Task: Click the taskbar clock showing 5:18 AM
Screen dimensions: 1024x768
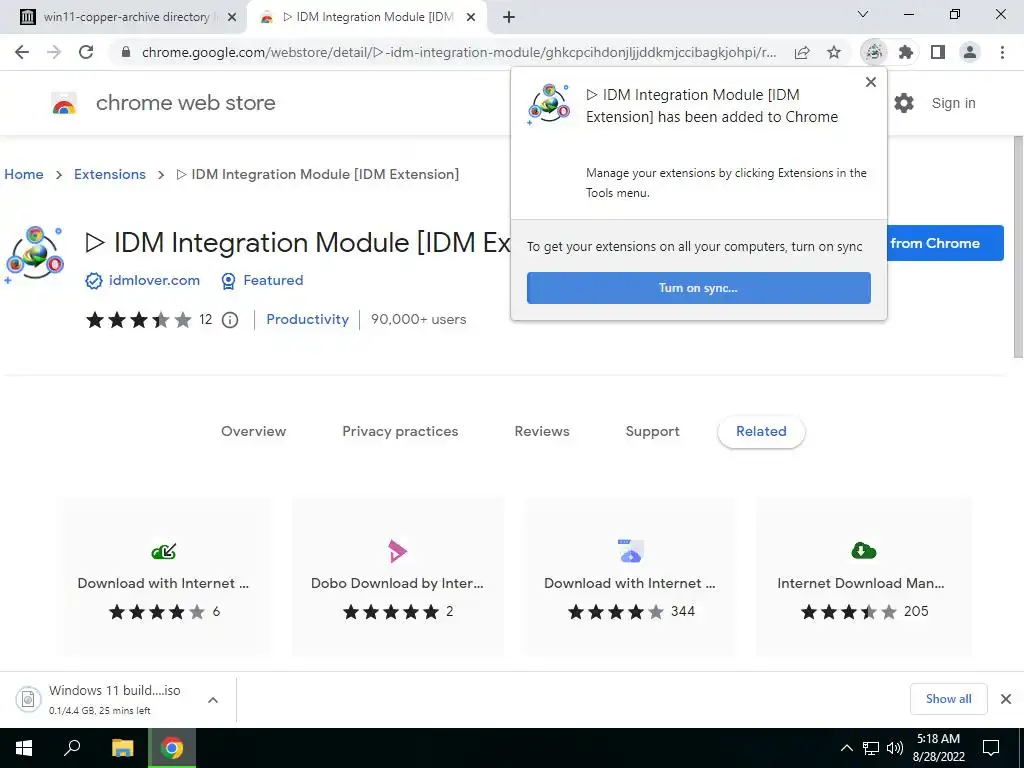Action: pyautogui.click(x=938, y=748)
